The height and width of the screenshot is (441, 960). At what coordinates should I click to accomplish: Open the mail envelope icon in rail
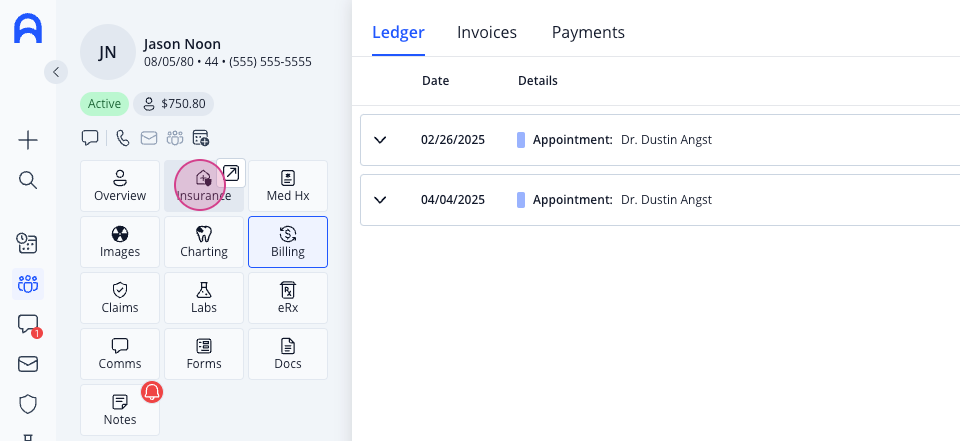28,364
